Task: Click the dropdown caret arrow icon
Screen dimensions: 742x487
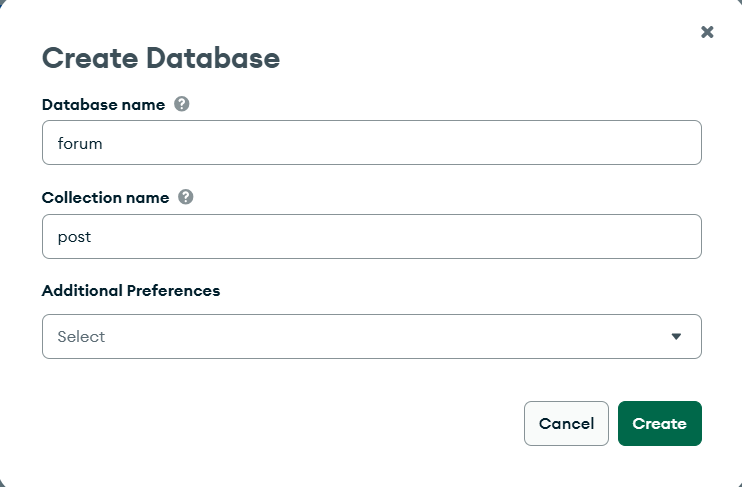Action: click(x=676, y=337)
